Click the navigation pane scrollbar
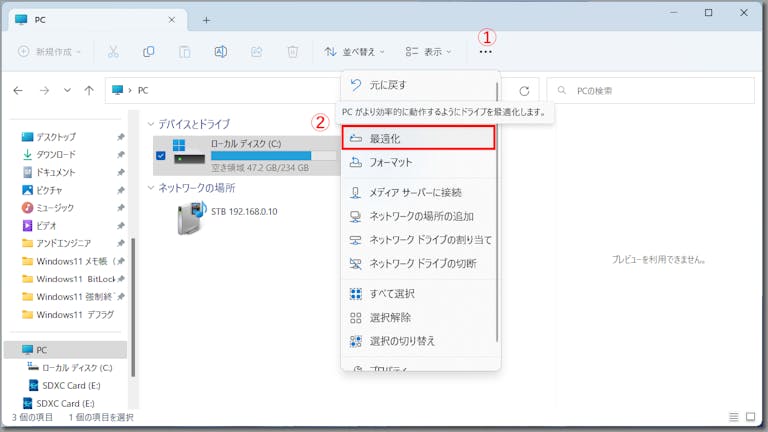The width and height of the screenshot is (768, 432). click(x=133, y=308)
